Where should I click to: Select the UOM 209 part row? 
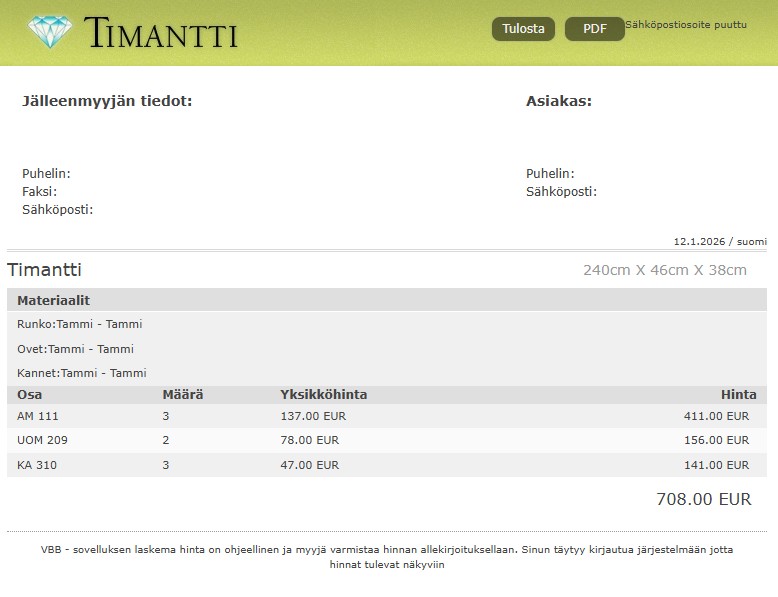(x=43, y=440)
